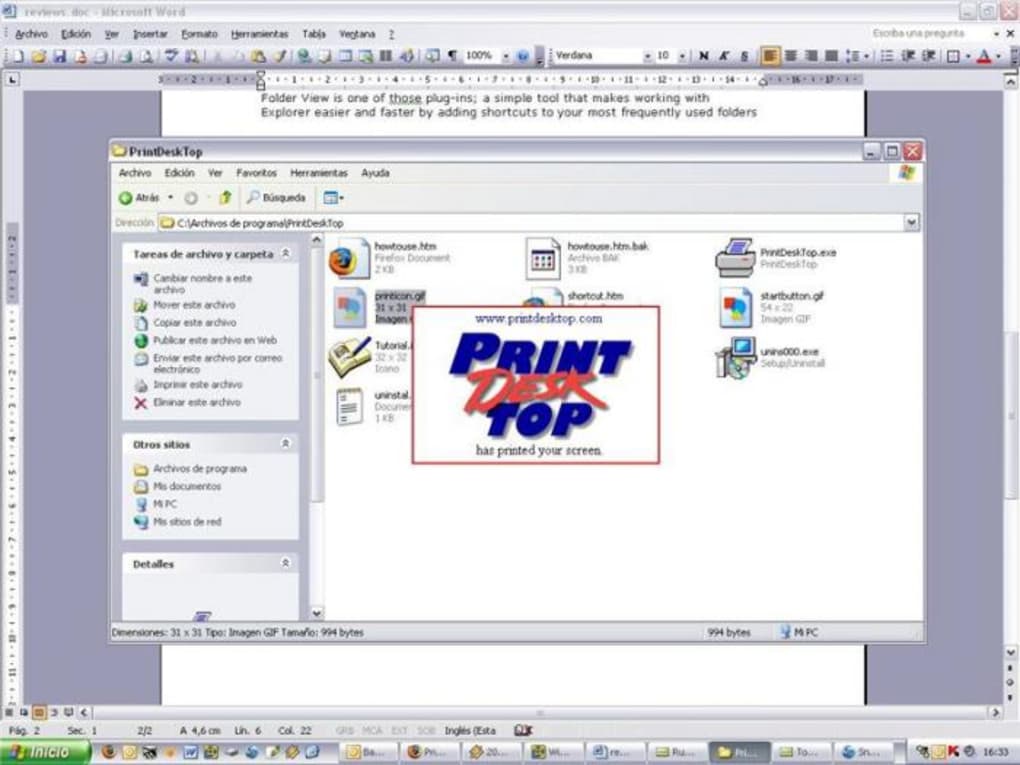Click Cambiar nombre a este archivo link
1020x765 pixels.
[x=202, y=284]
